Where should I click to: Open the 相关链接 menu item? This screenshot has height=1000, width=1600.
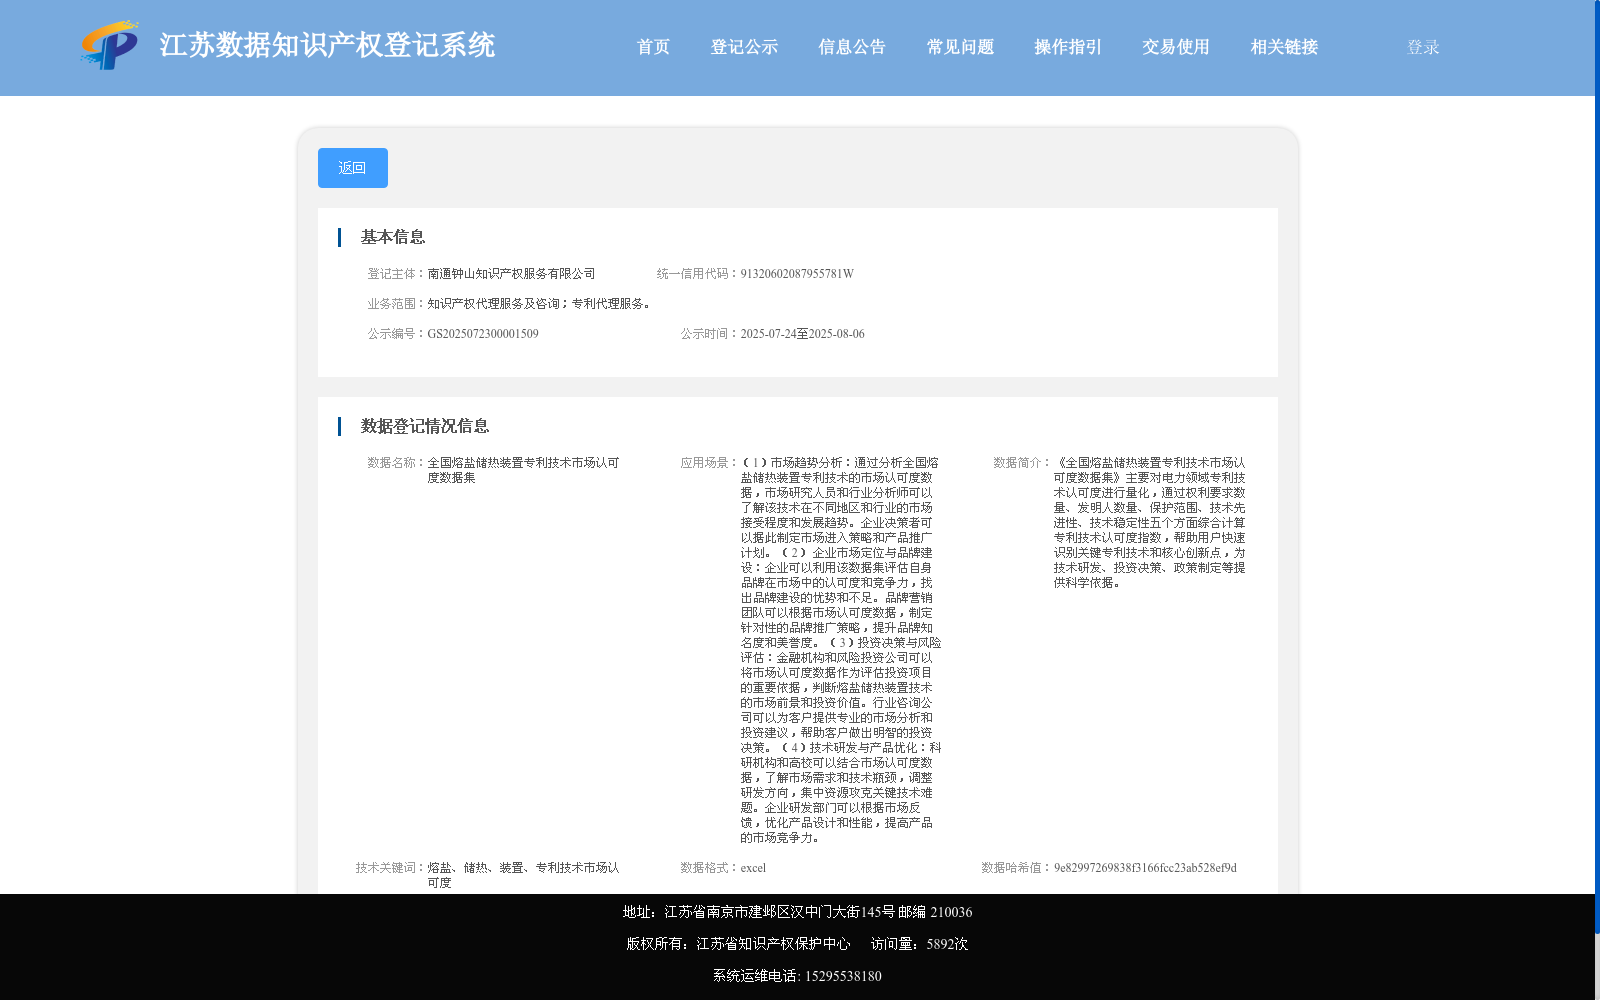coord(1284,47)
